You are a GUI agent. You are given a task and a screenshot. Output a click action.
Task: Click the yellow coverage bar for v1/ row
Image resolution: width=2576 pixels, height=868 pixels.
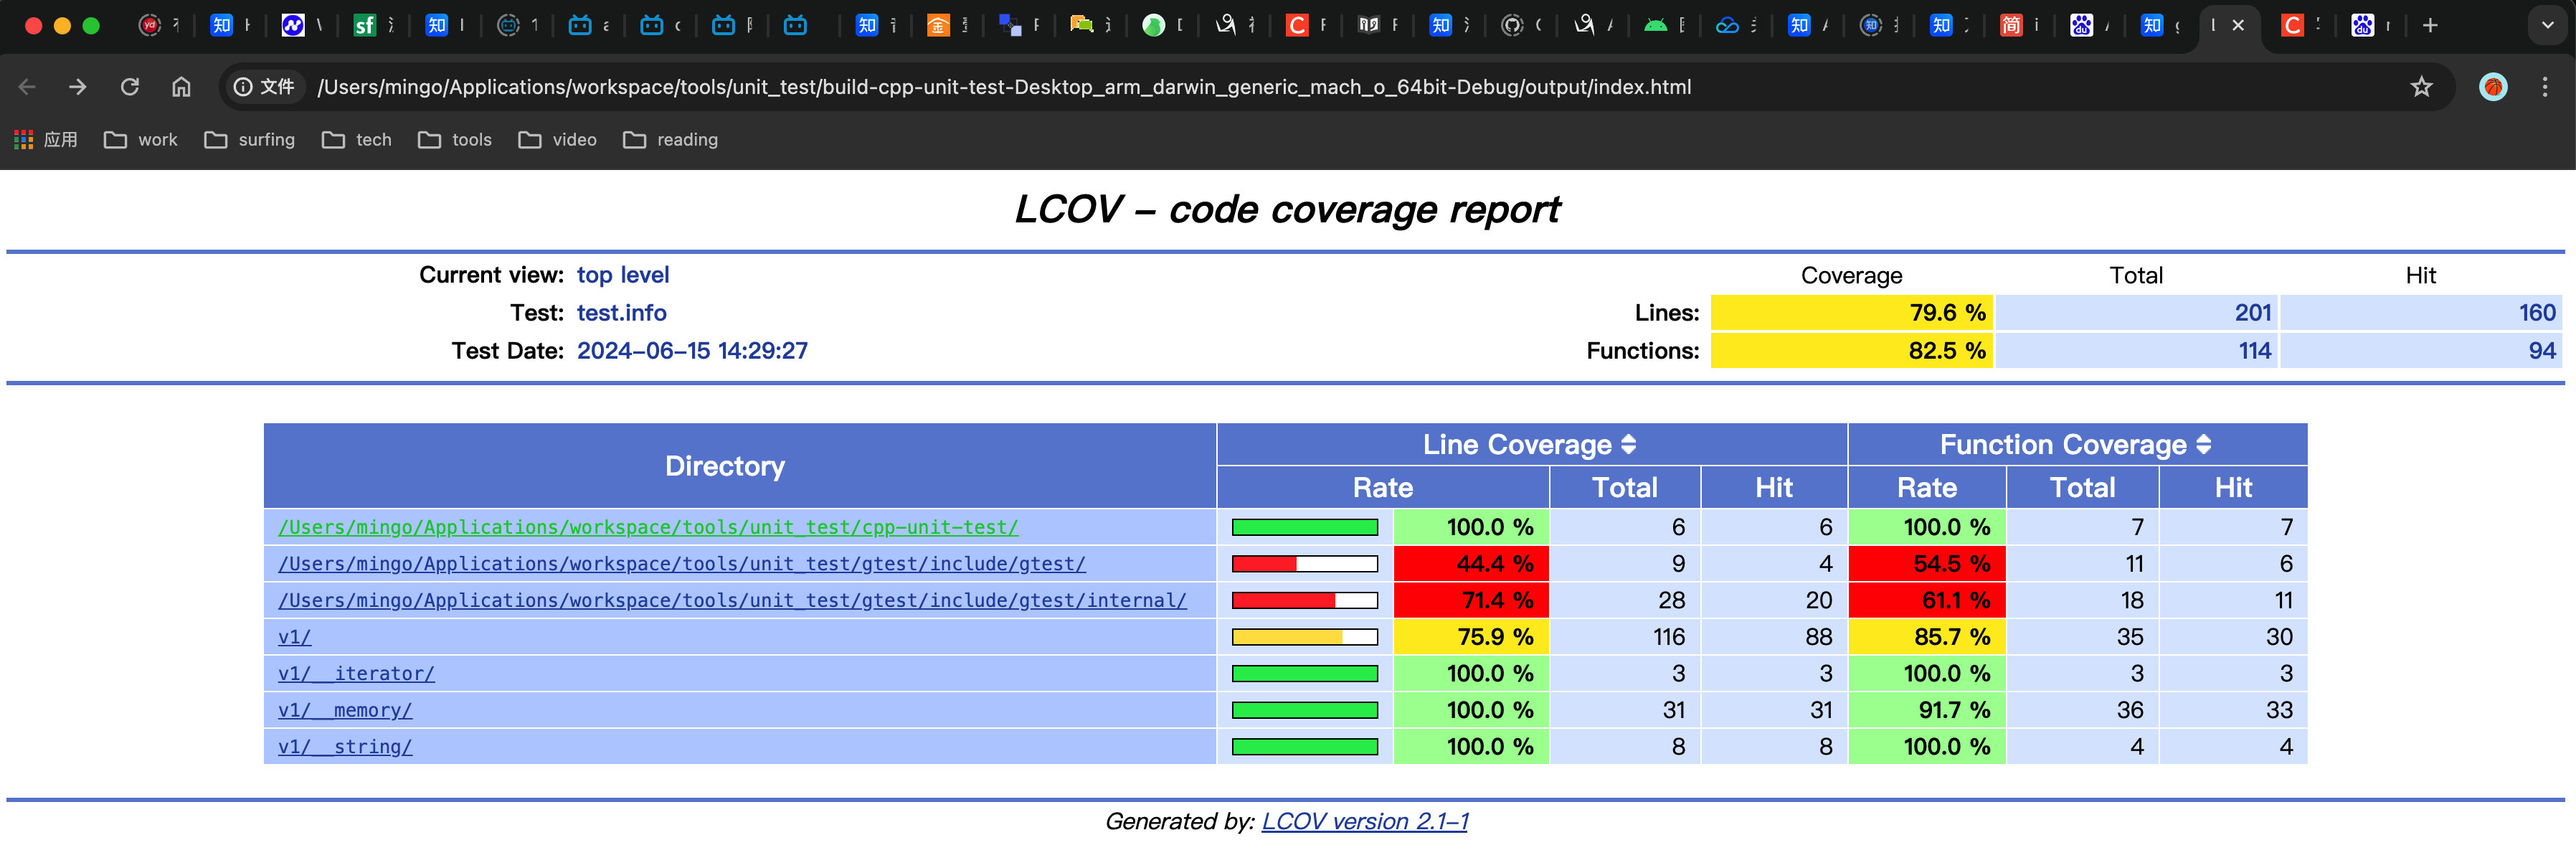click(x=1304, y=637)
